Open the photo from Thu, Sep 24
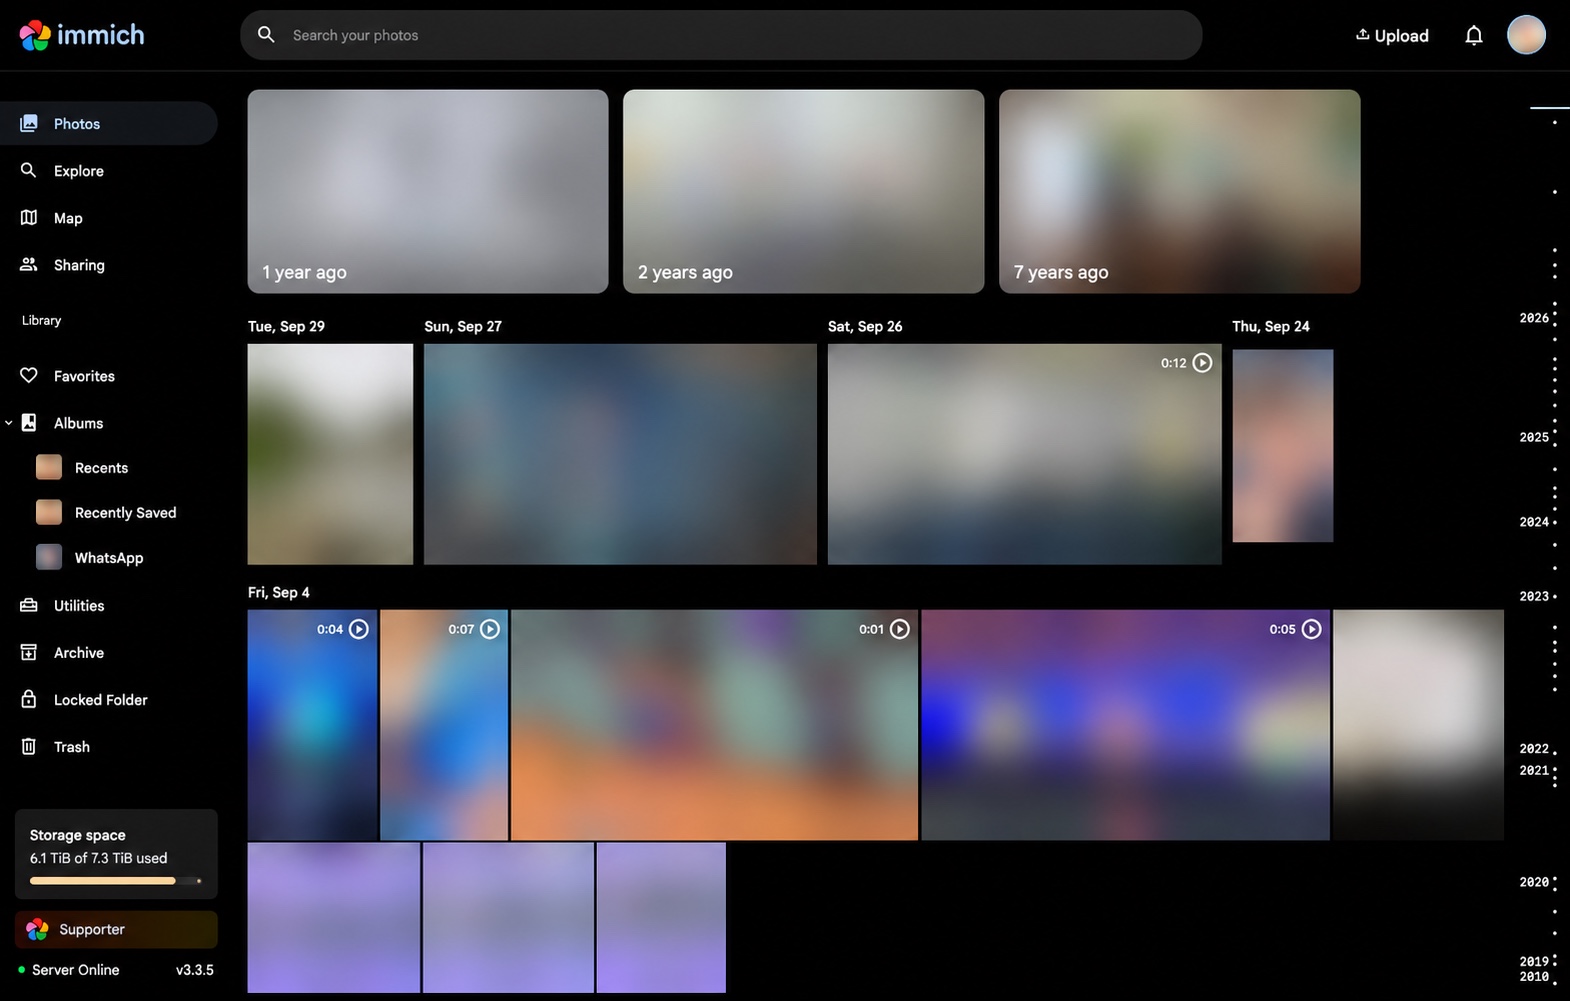The width and height of the screenshot is (1570, 1001). (x=1283, y=446)
